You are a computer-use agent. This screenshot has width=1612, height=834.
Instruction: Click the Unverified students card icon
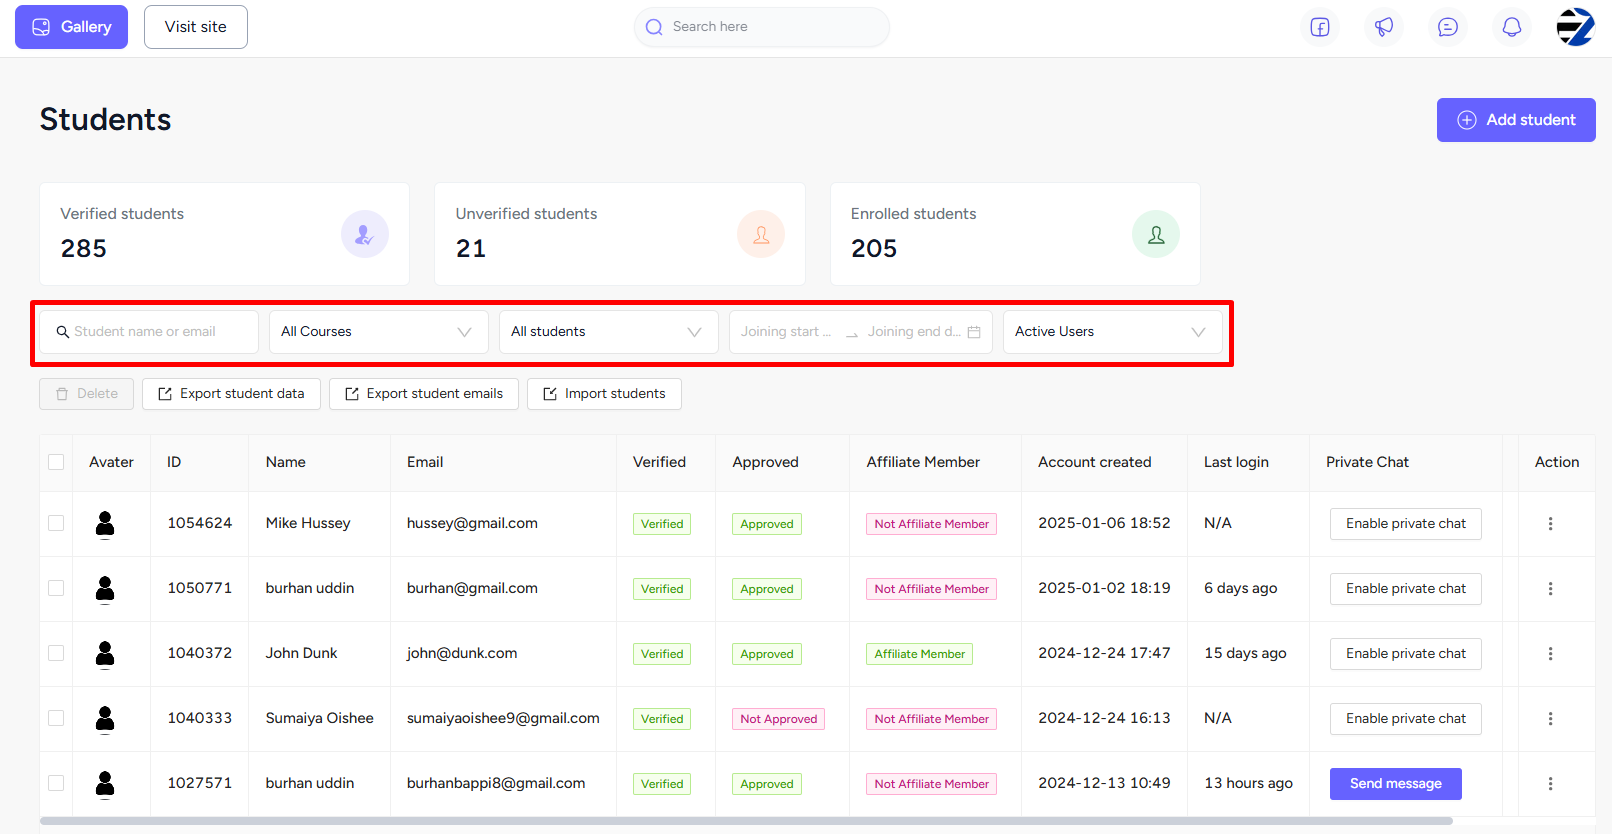[761, 234]
